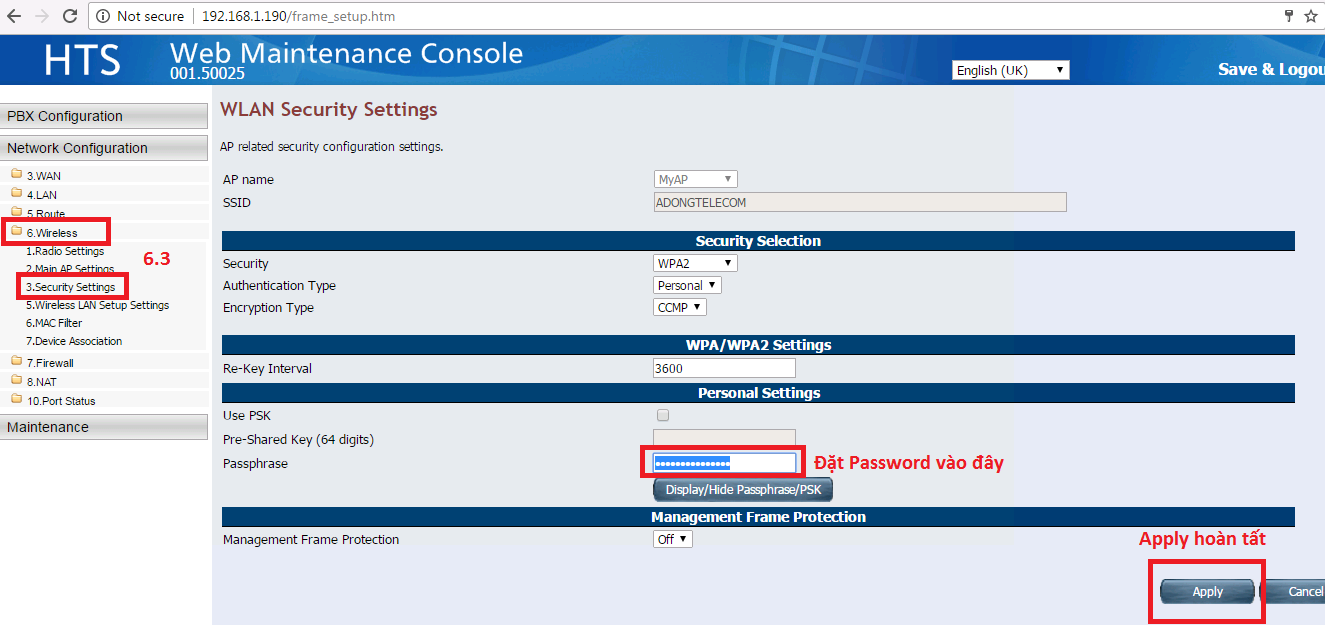Open the Authentication Type dropdown
The width and height of the screenshot is (1325, 625).
(687, 285)
